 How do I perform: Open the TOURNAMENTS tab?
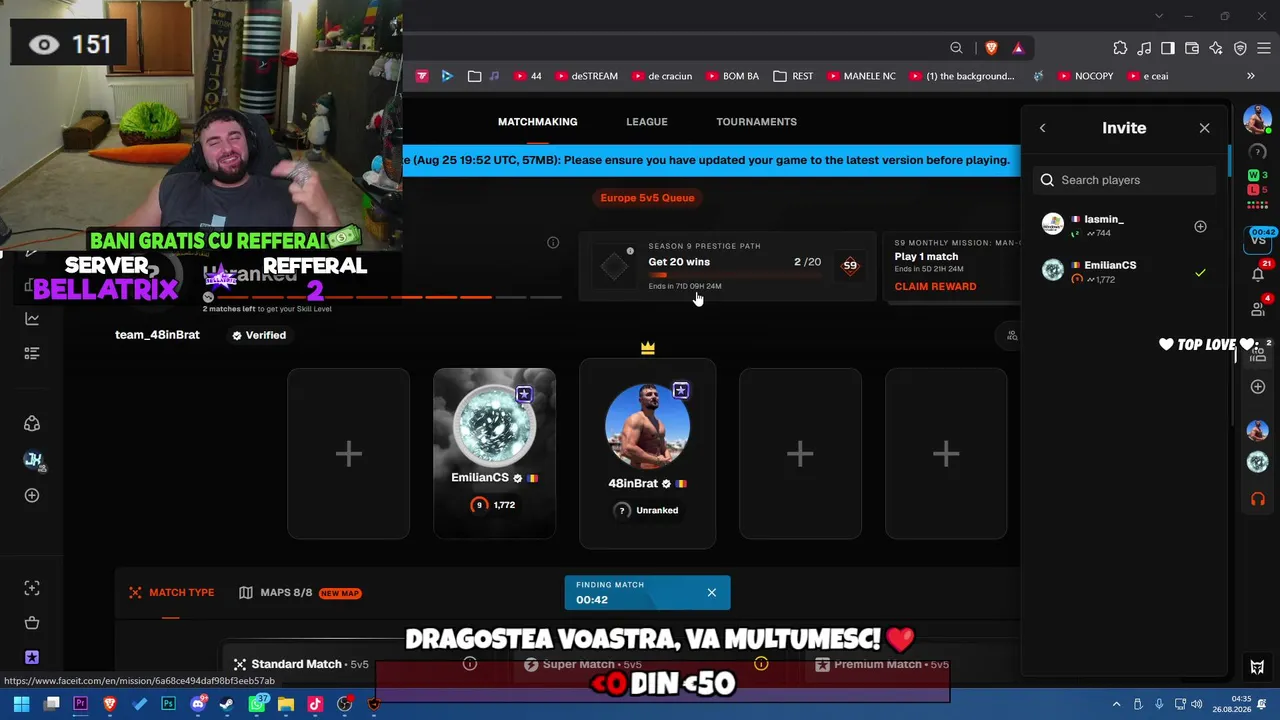pos(756,122)
